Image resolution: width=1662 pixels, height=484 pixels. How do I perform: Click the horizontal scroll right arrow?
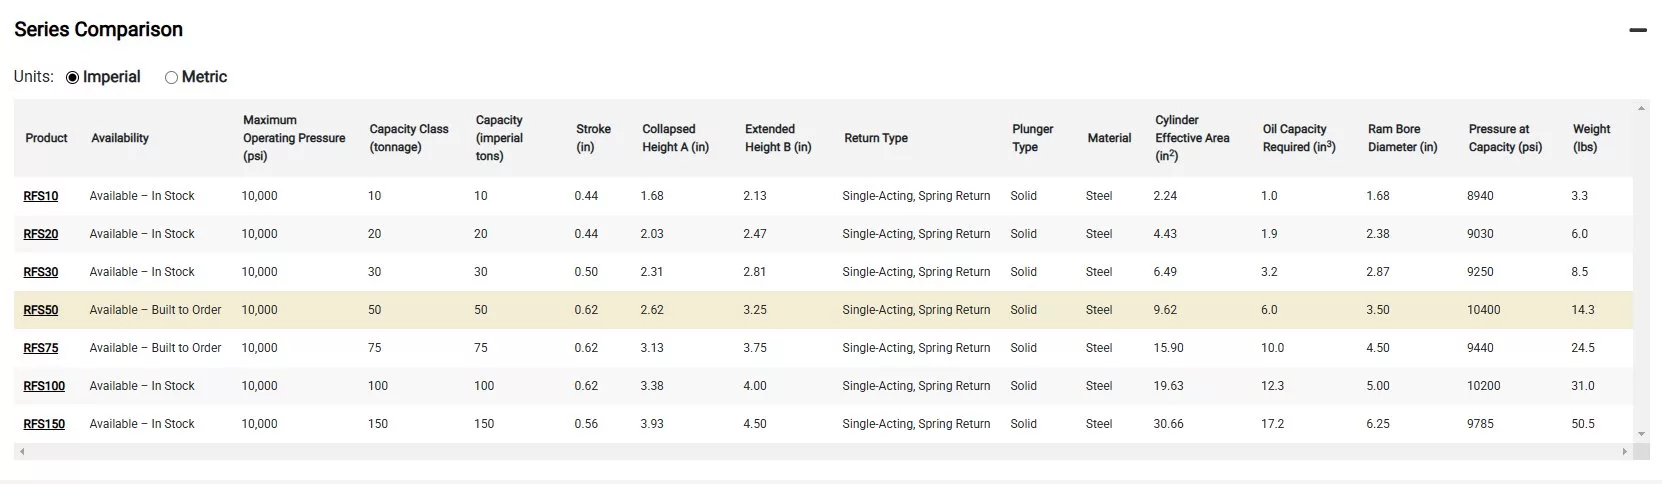point(1624,452)
